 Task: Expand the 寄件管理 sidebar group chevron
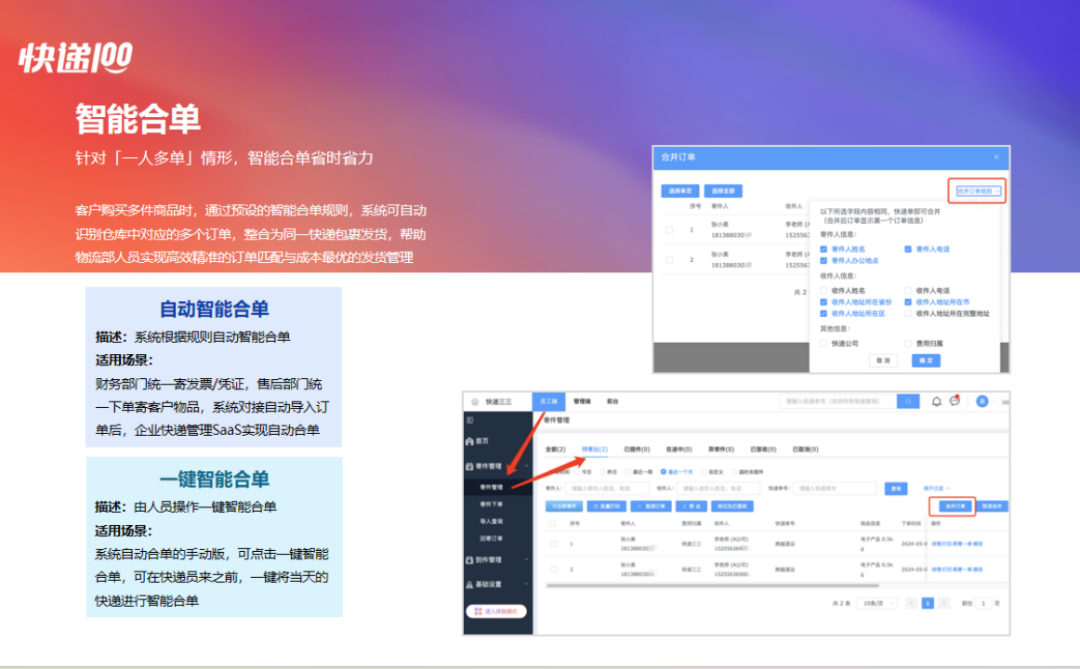[526, 466]
